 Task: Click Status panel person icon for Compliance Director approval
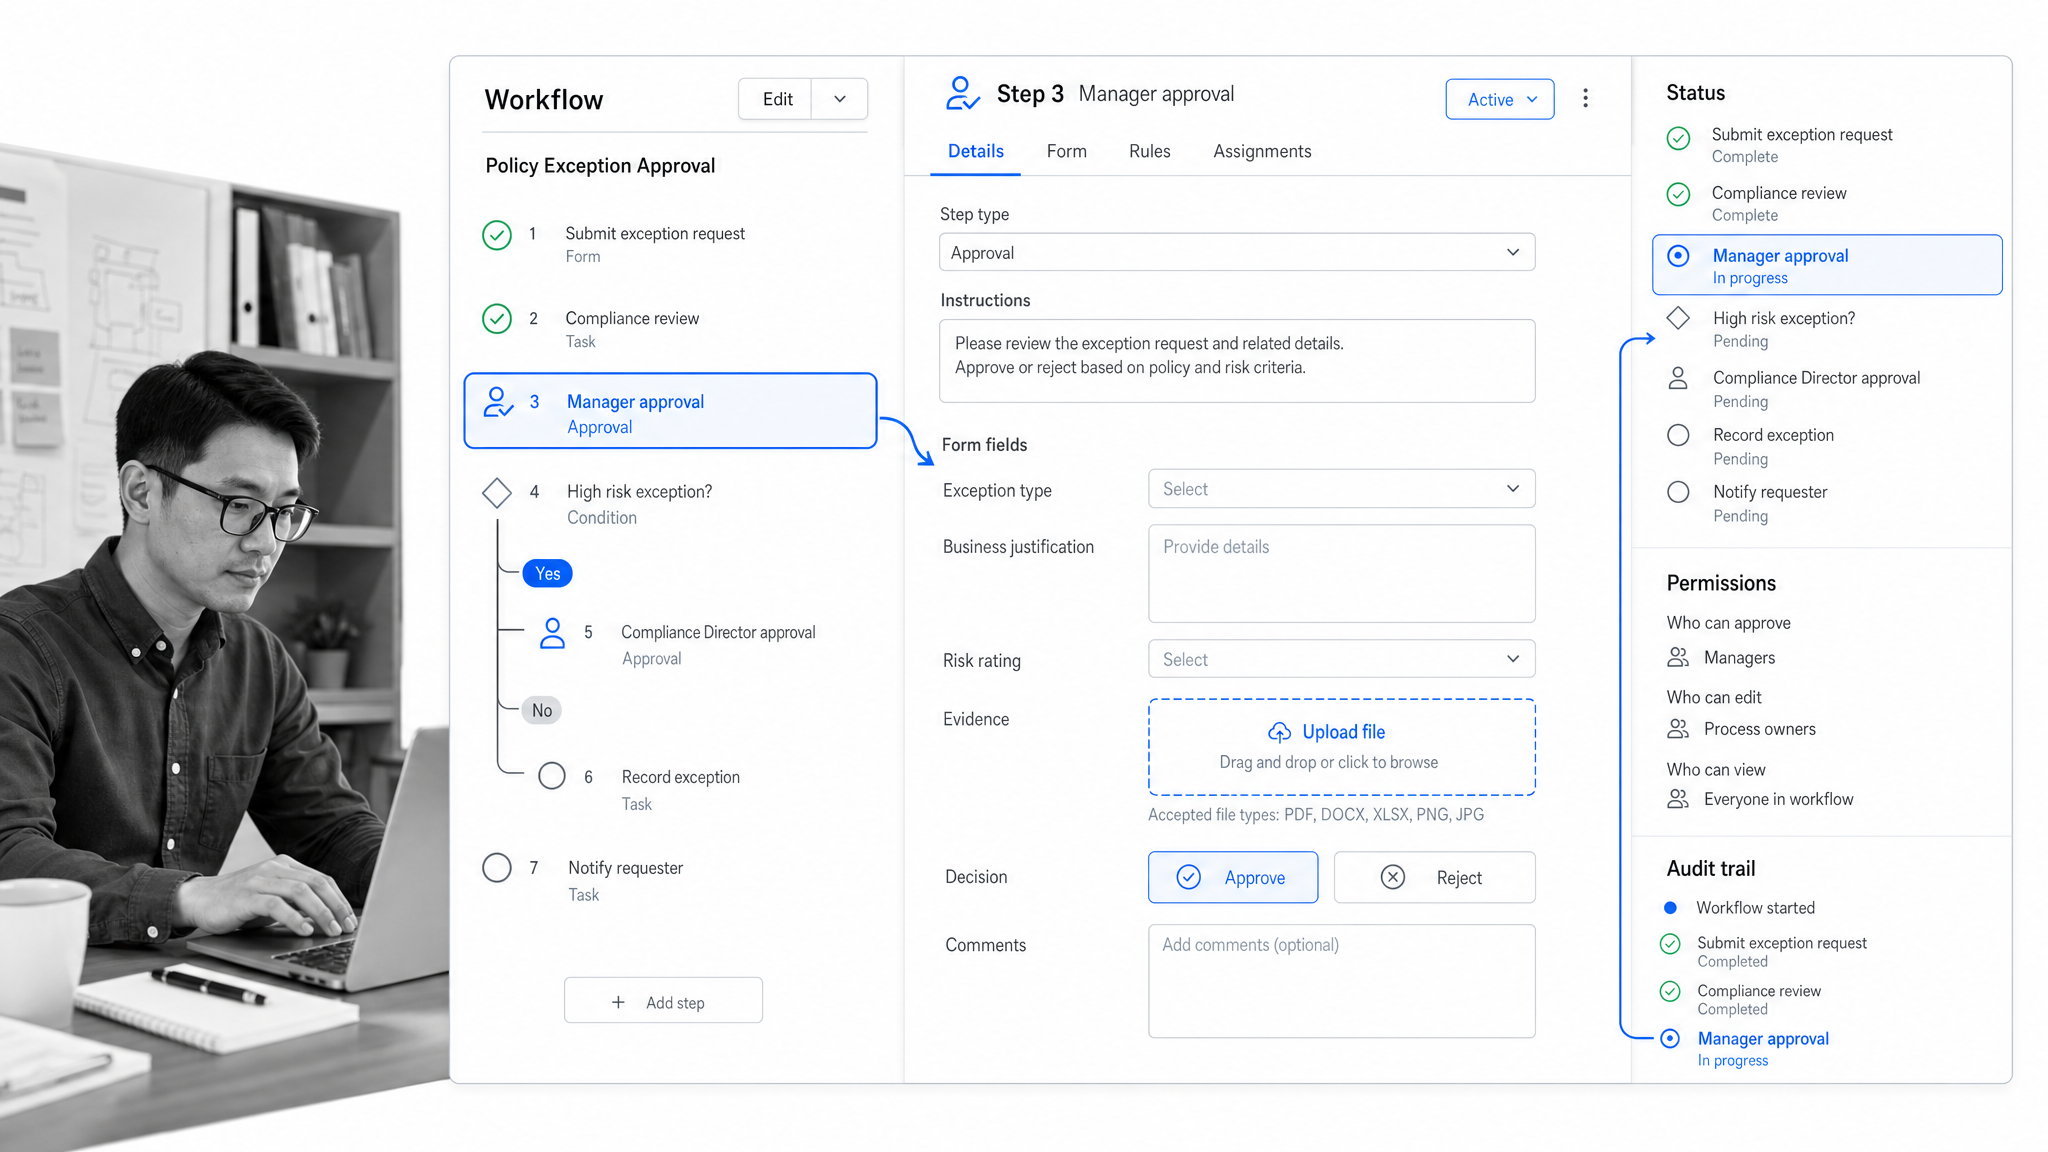pyautogui.click(x=1678, y=378)
